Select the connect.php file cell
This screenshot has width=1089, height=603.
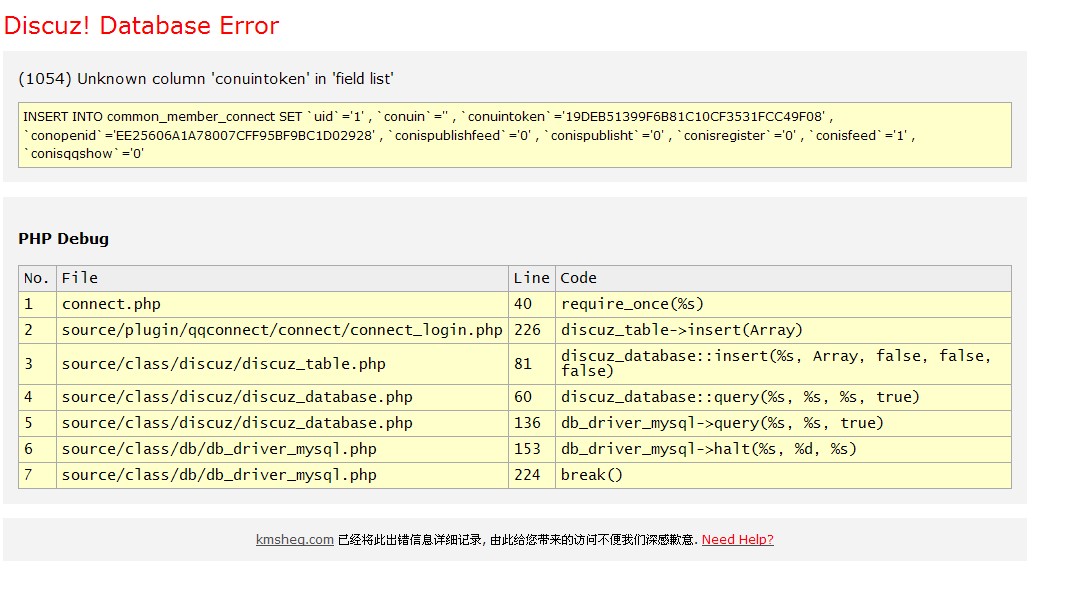click(111, 304)
